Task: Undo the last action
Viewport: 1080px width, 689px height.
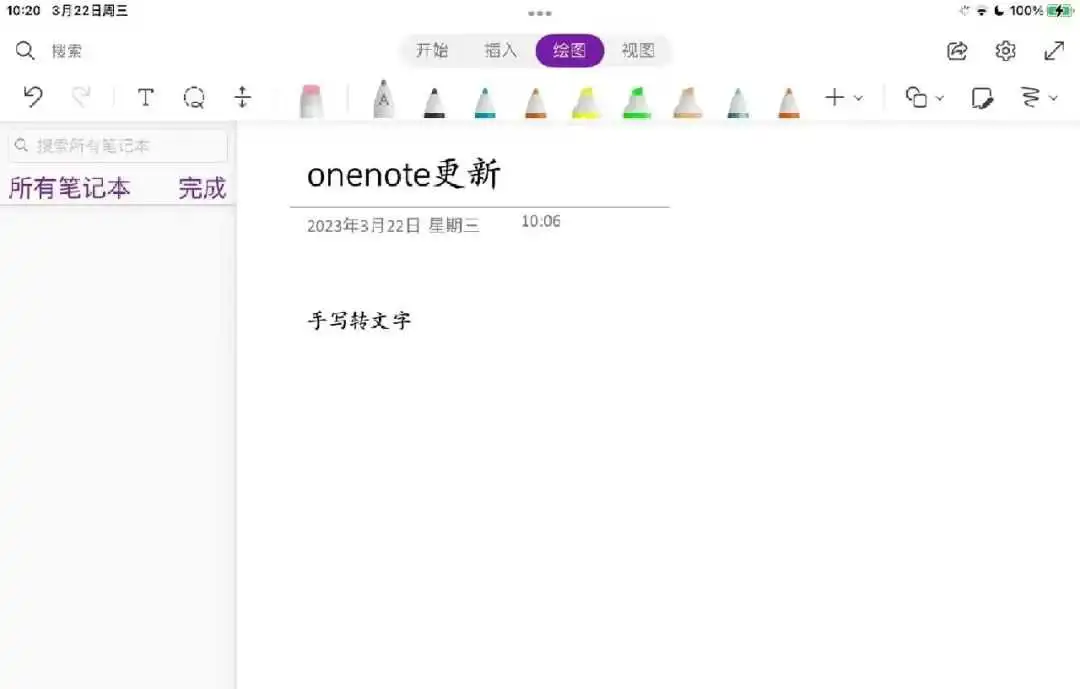Action: 32,96
